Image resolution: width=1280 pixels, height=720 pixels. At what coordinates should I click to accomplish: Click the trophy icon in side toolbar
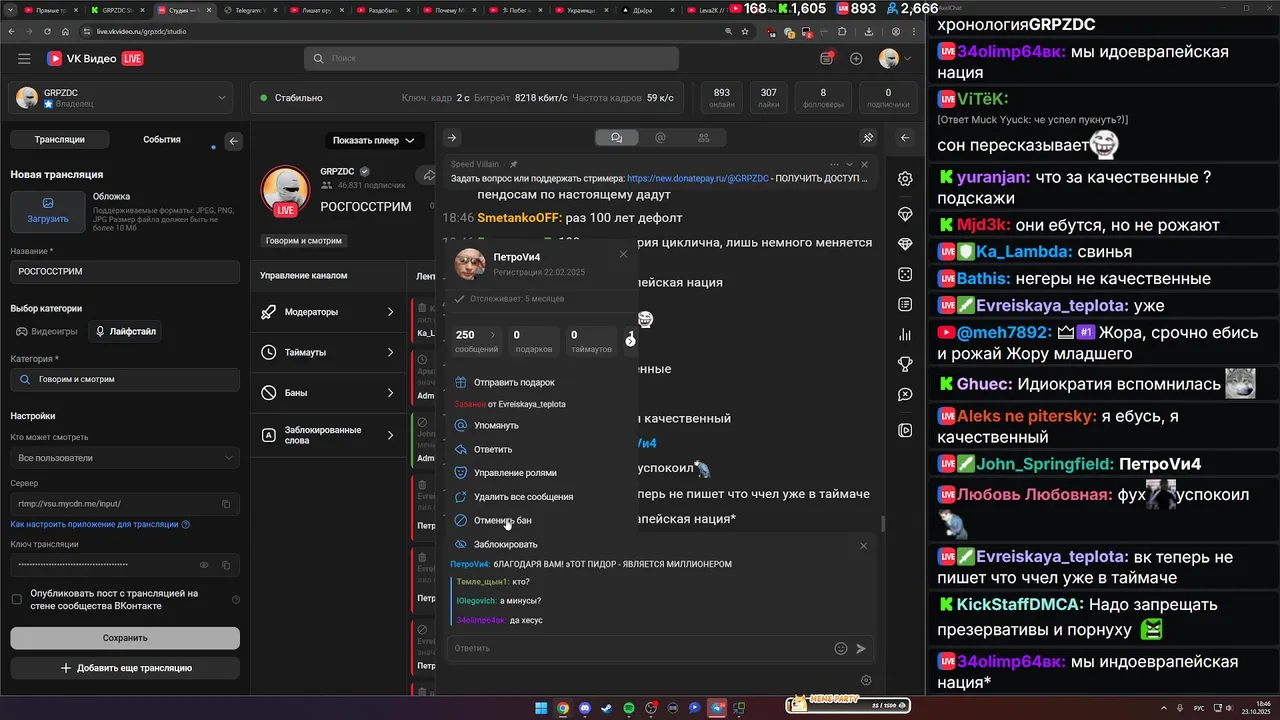pos(905,364)
